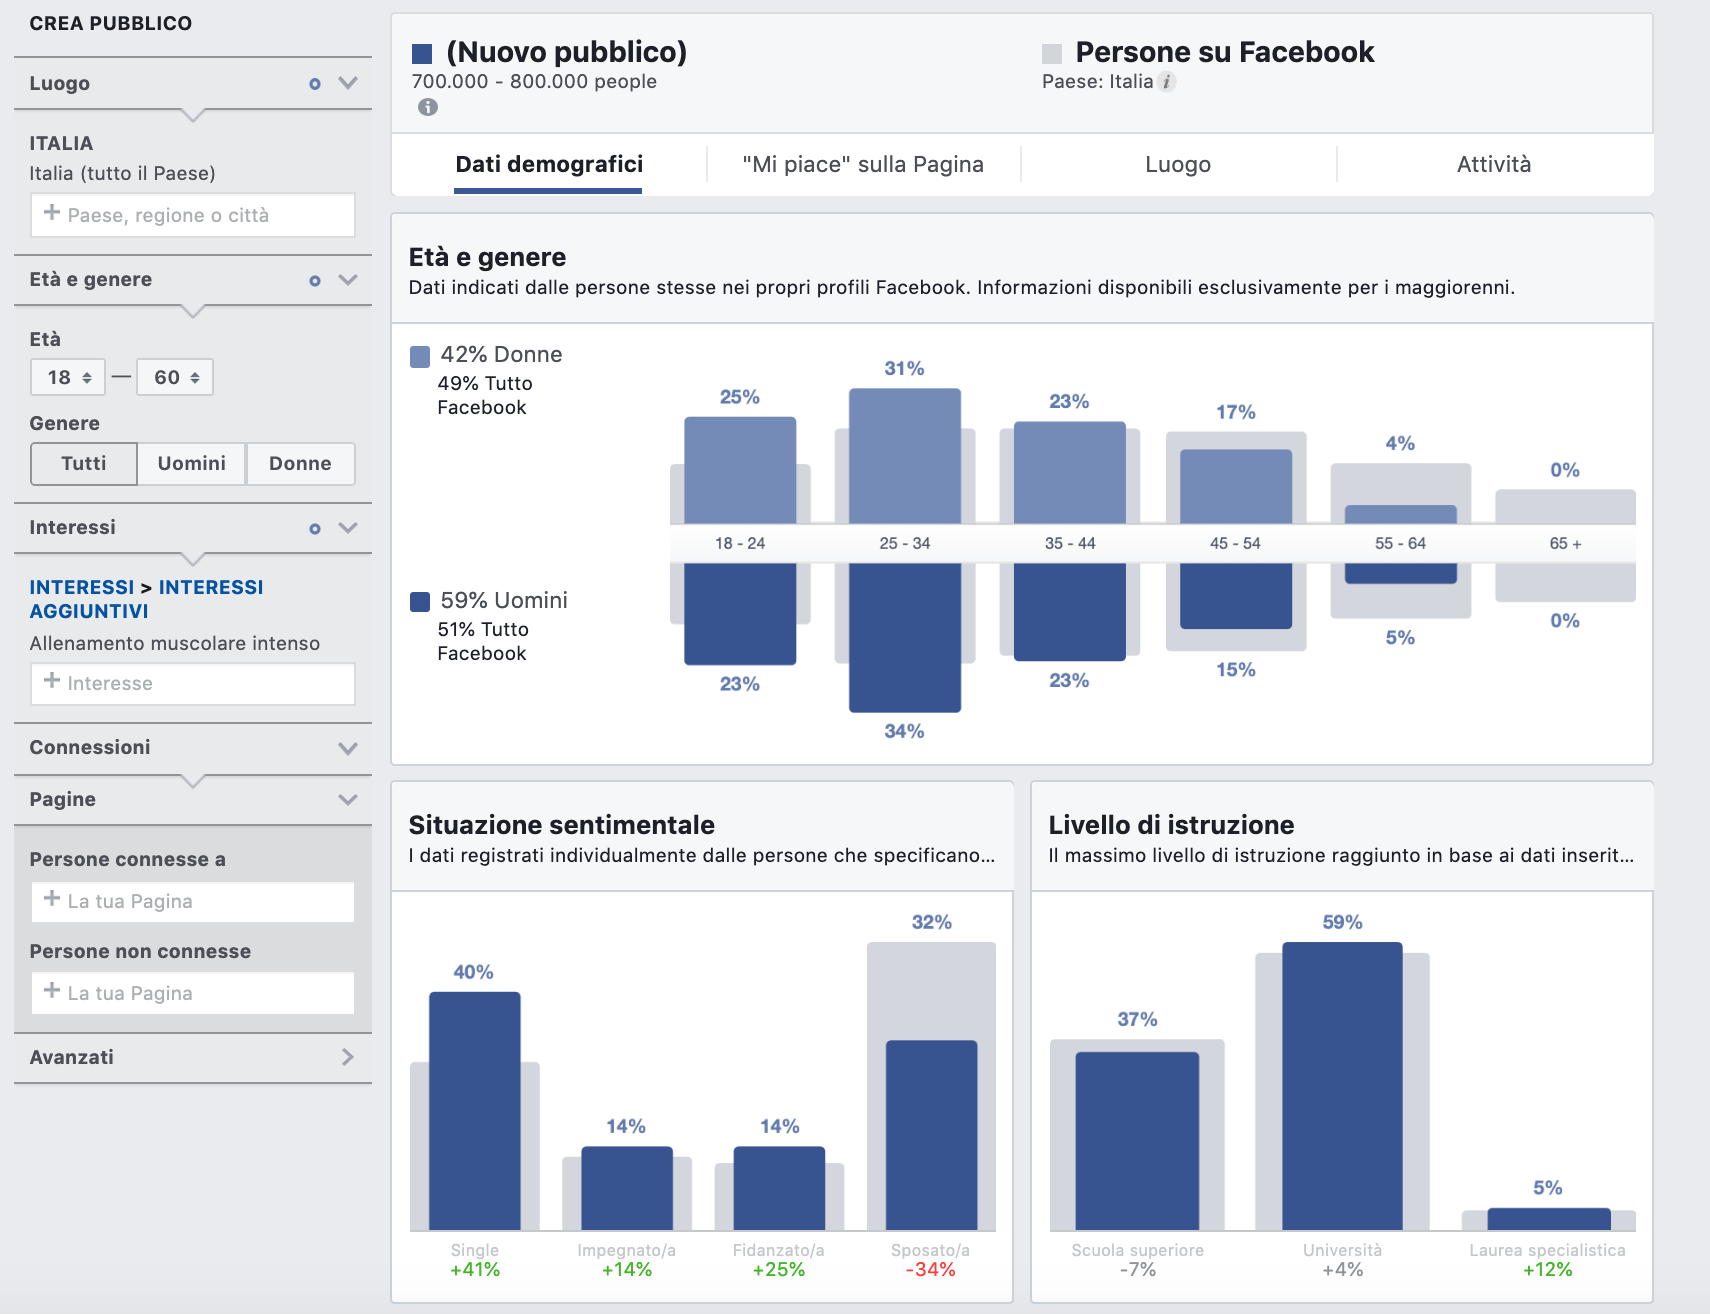Open the Attività tab
Viewport: 1710px width, 1314px height.
(1494, 164)
